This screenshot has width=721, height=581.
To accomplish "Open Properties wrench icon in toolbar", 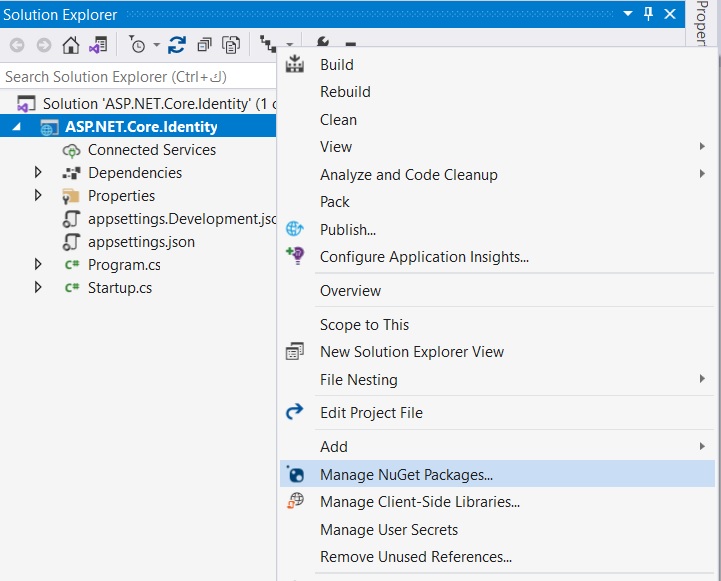I will coord(323,42).
